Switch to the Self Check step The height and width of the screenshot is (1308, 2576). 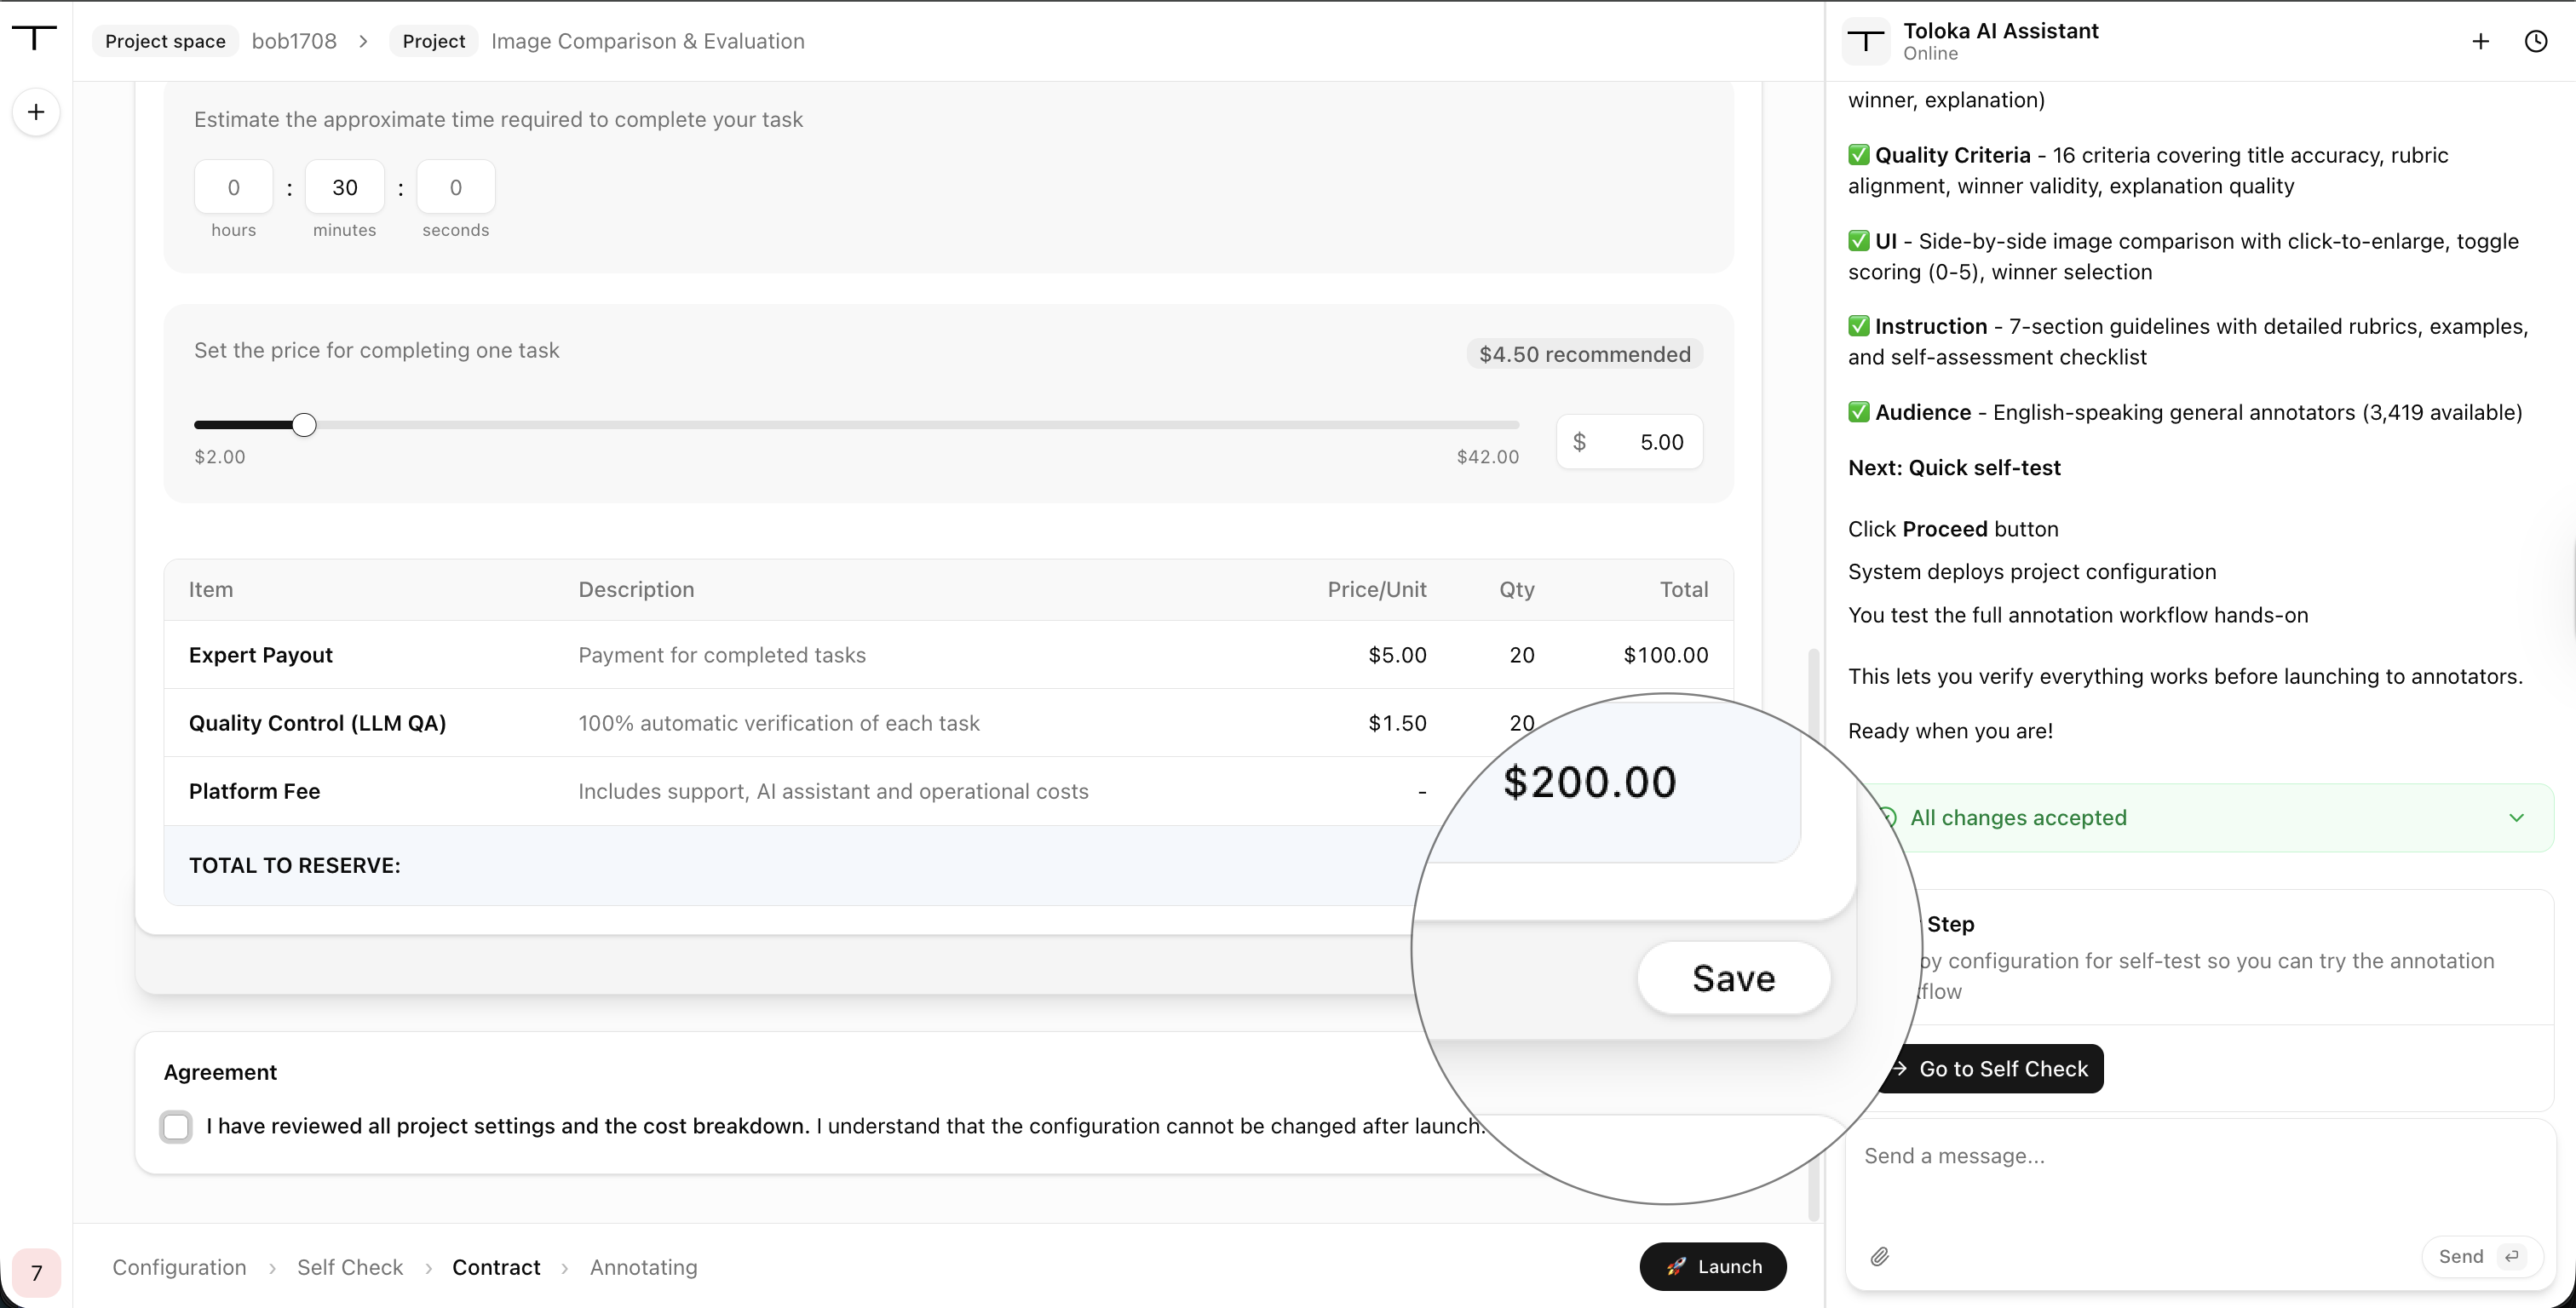pyautogui.click(x=350, y=1267)
